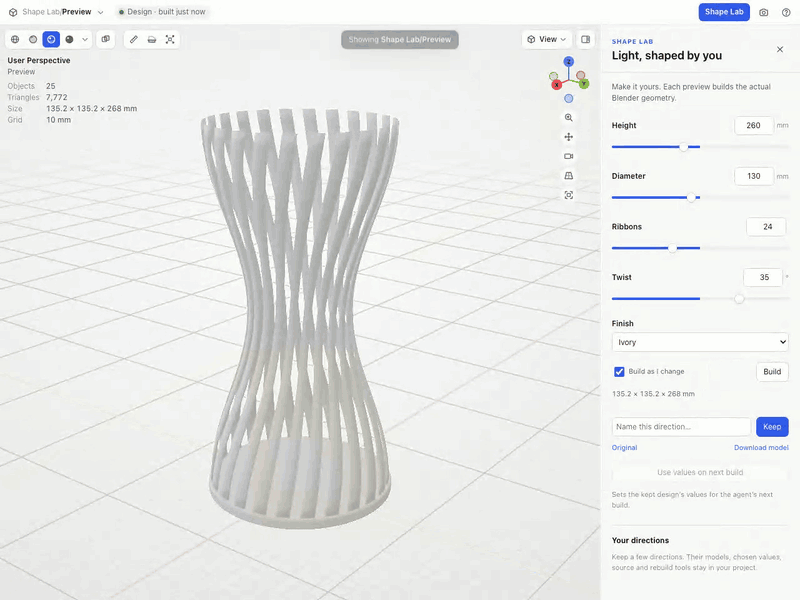The width and height of the screenshot is (800, 600).
Task: Toggle the Build as I change checkbox
Action: [619, 371]
